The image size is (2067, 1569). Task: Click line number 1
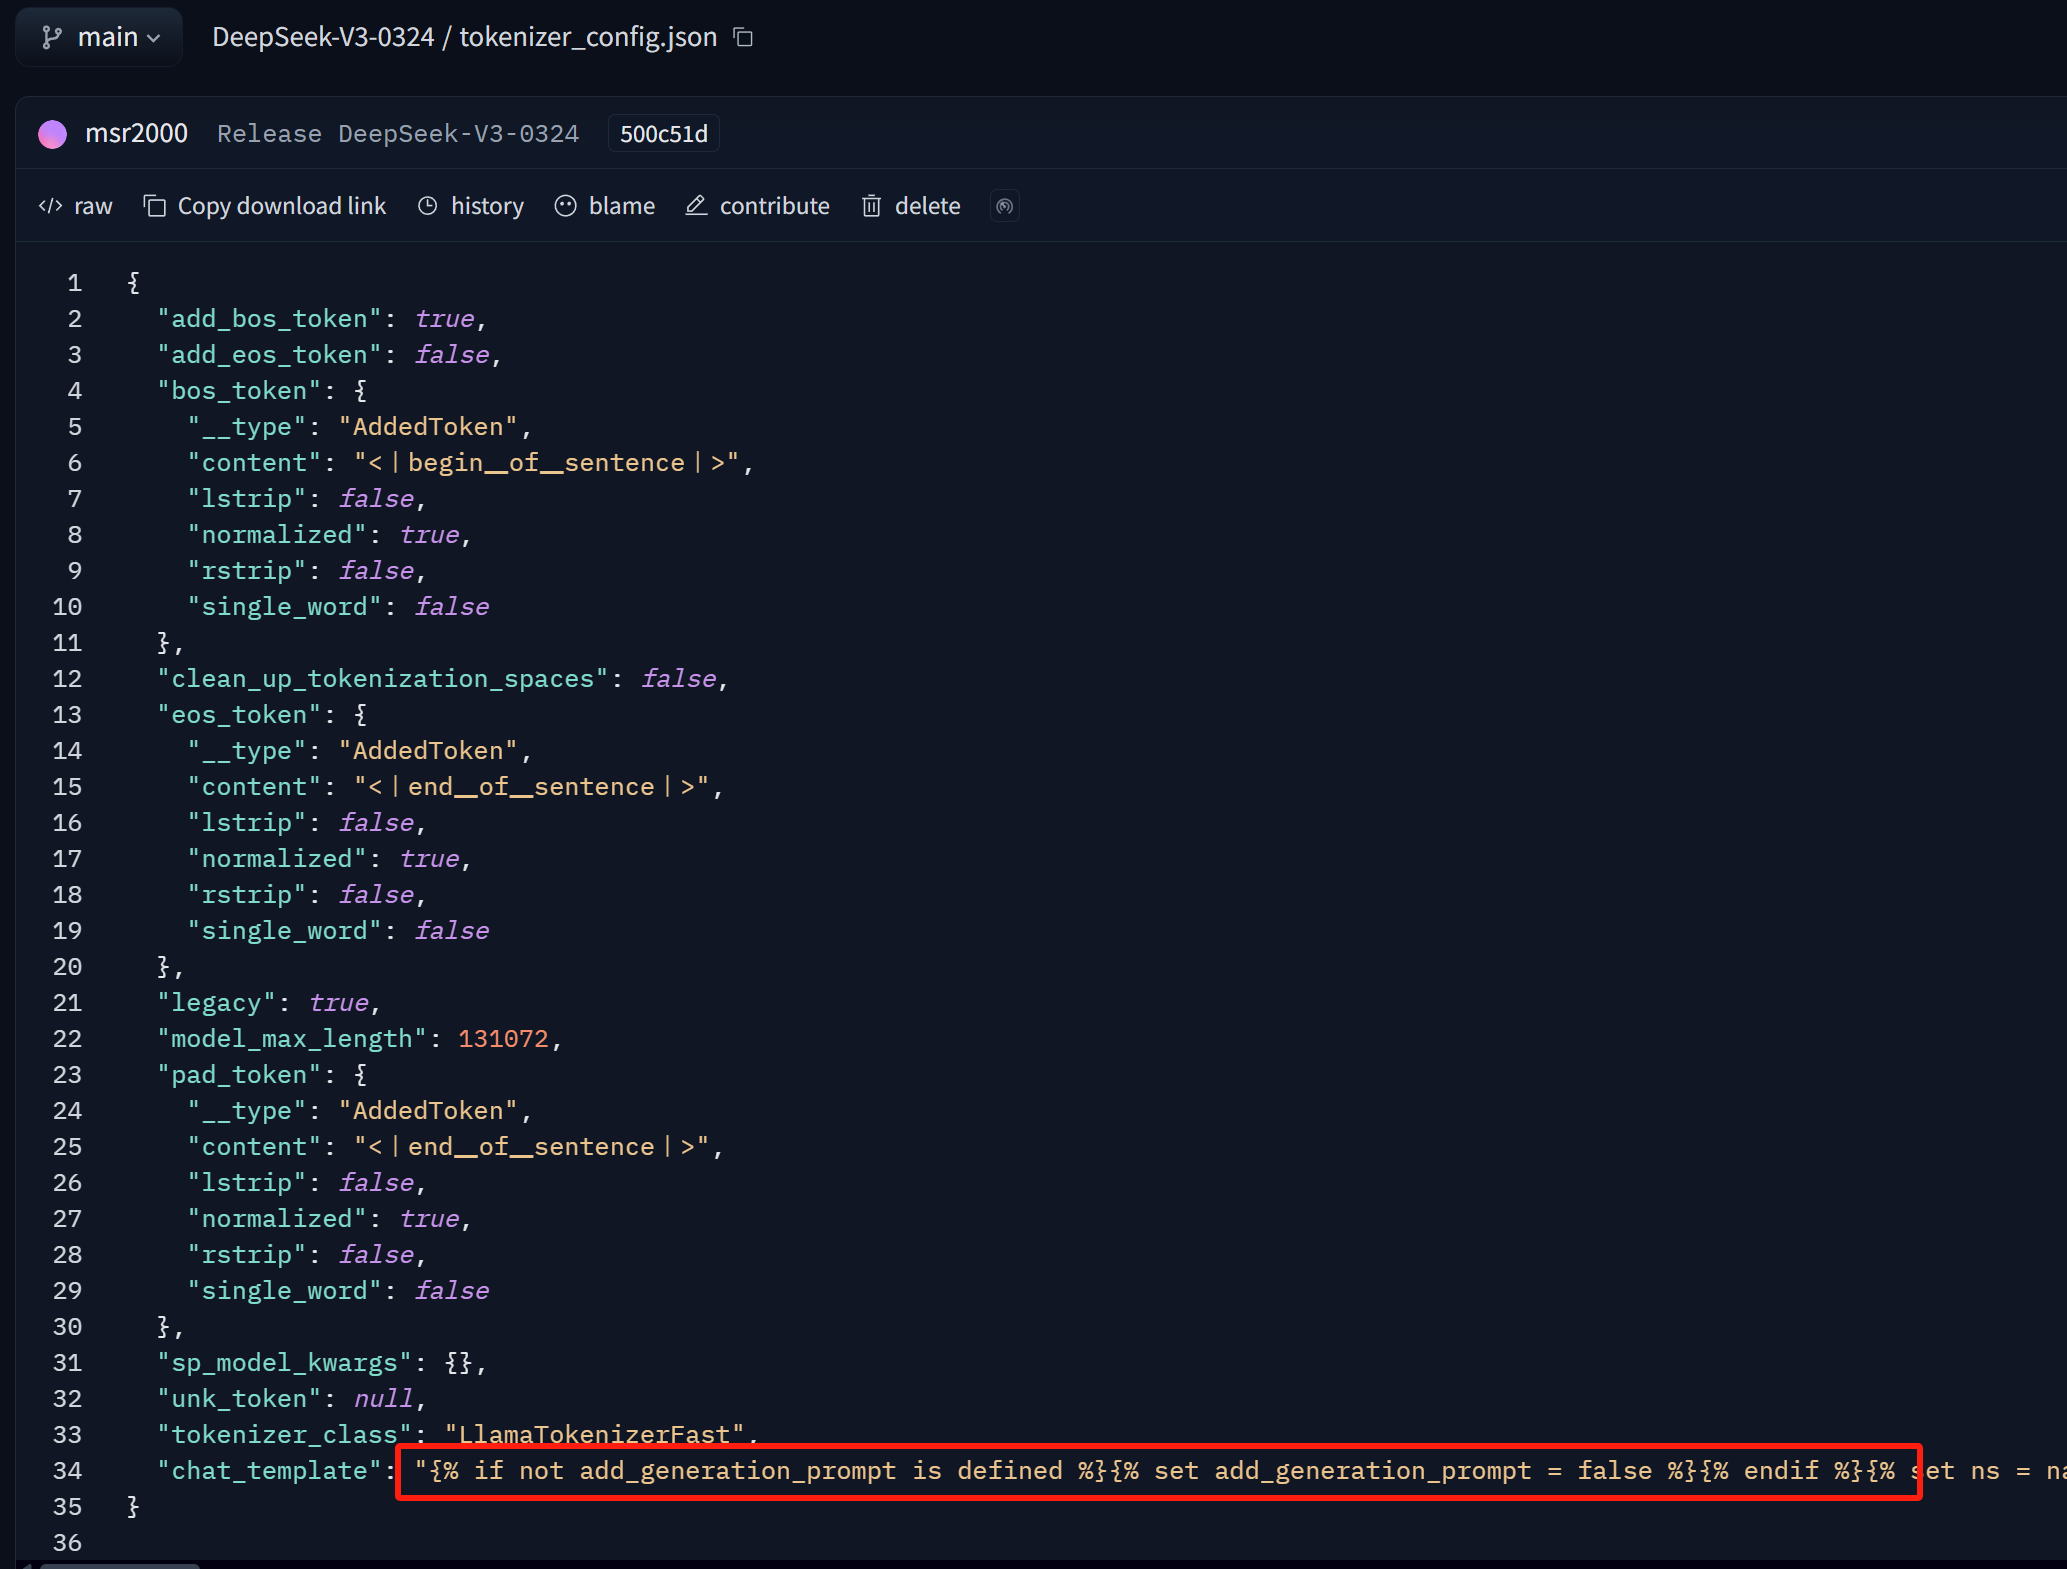(x=74, y=283)
